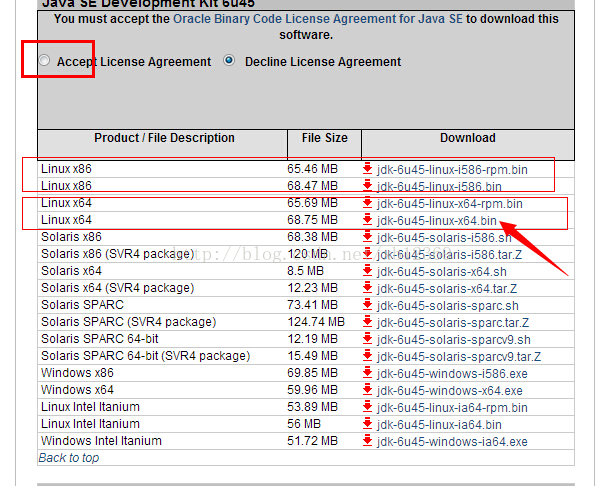Click the Solaris SPARC 64-bit (SVR4 package) cell

(x=146, y=356)
